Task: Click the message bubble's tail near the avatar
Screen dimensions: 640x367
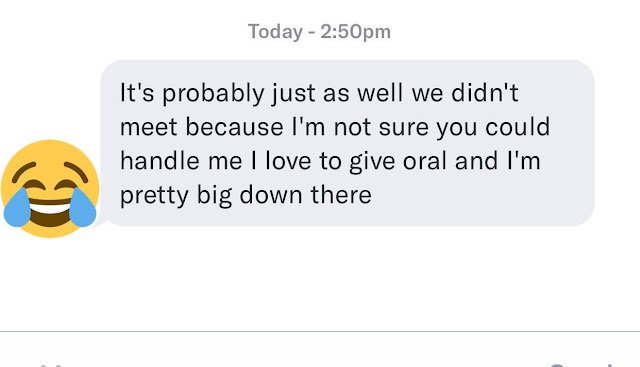Action: (101, 222)
